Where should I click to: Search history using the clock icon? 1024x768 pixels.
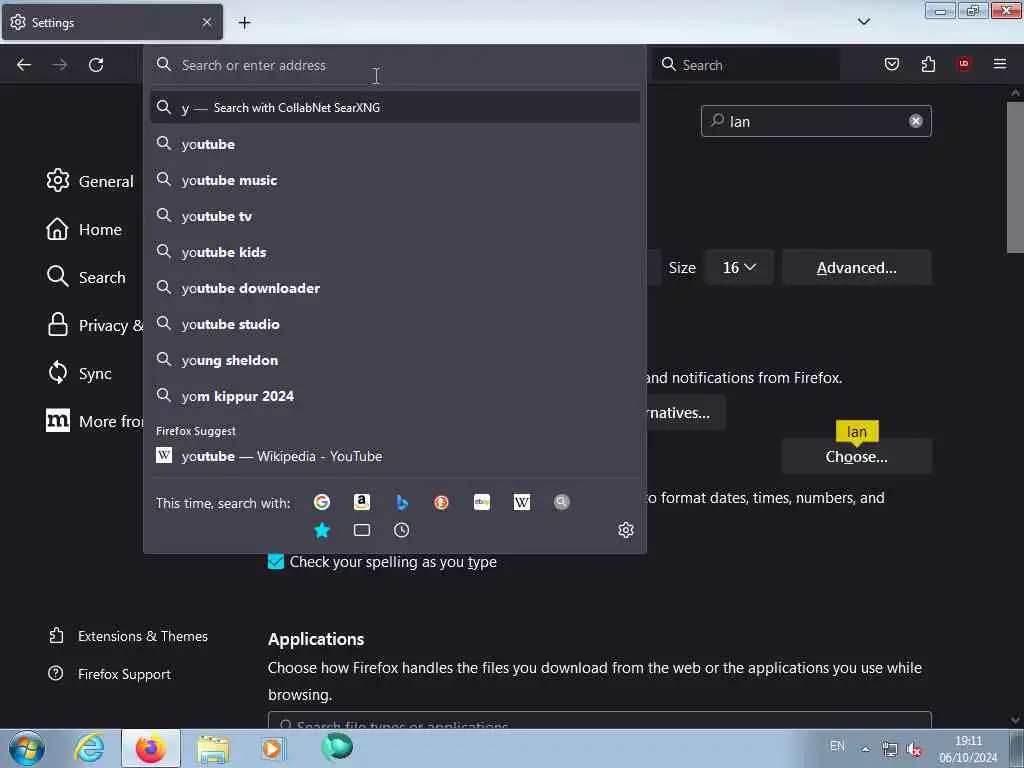(x=402, y=530)
